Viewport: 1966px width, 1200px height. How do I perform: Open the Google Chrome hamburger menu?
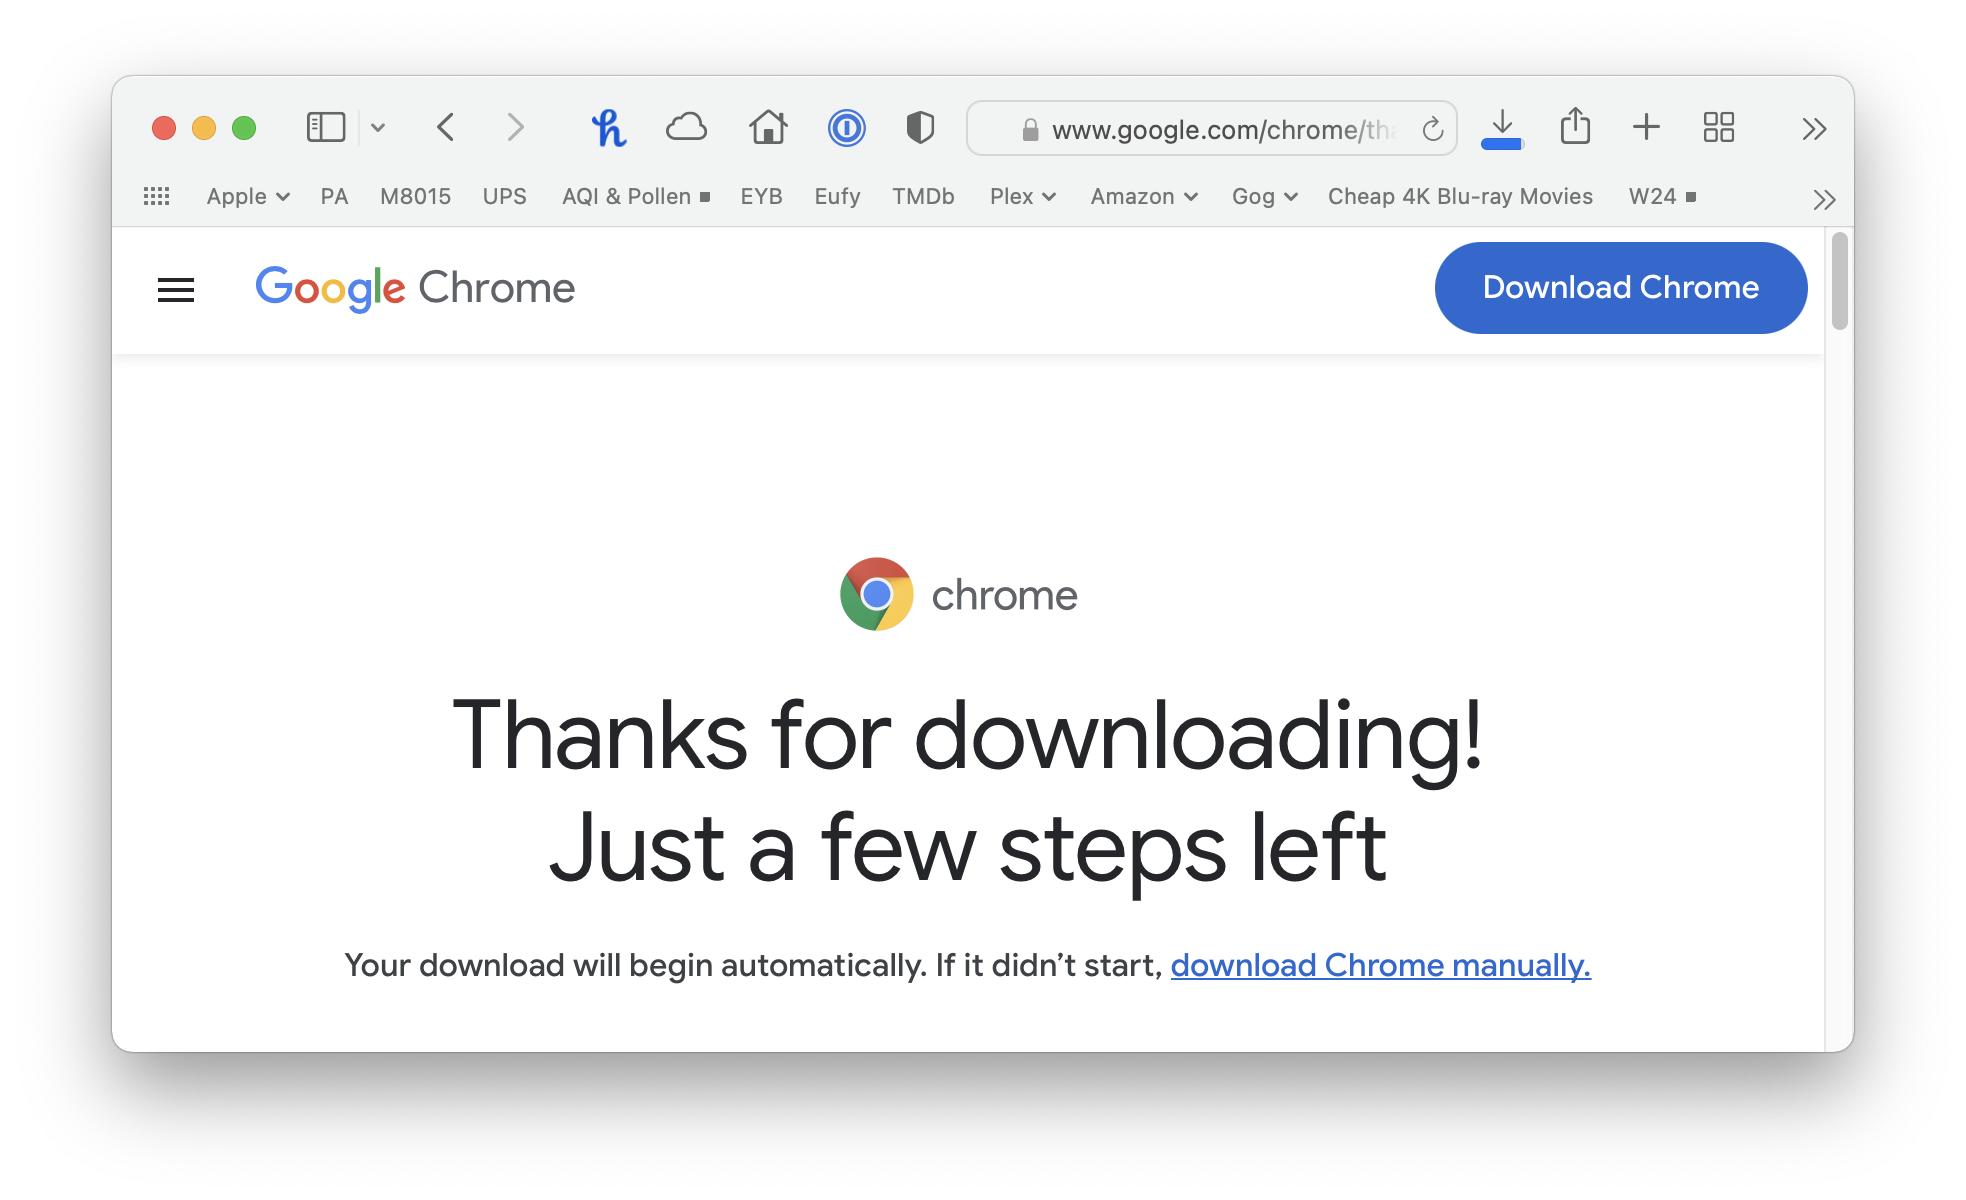[176, 290]
